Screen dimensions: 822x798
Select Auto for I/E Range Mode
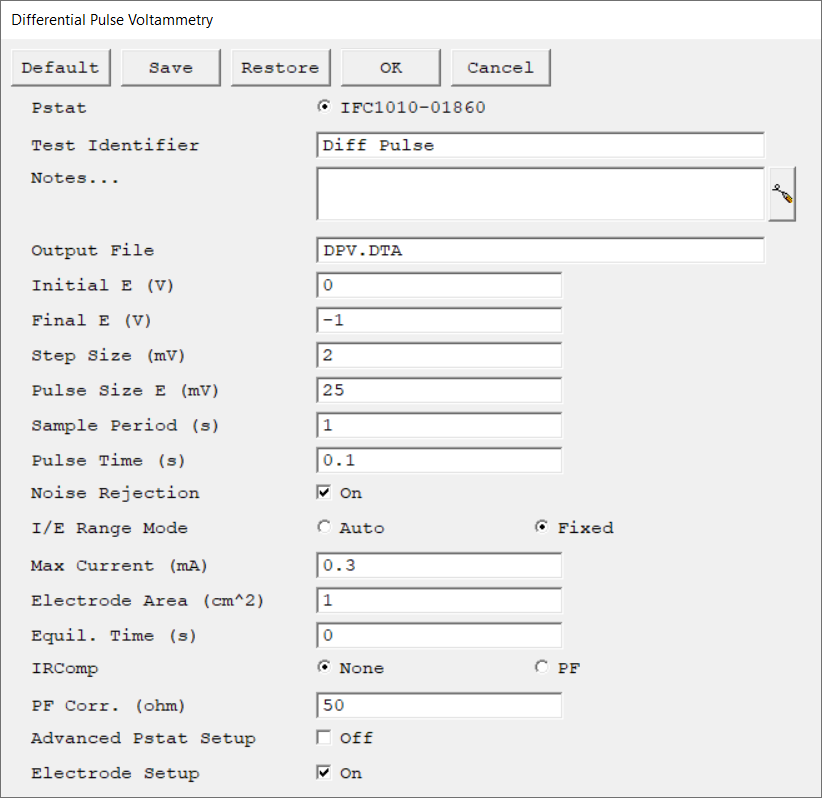pos(325,527)
